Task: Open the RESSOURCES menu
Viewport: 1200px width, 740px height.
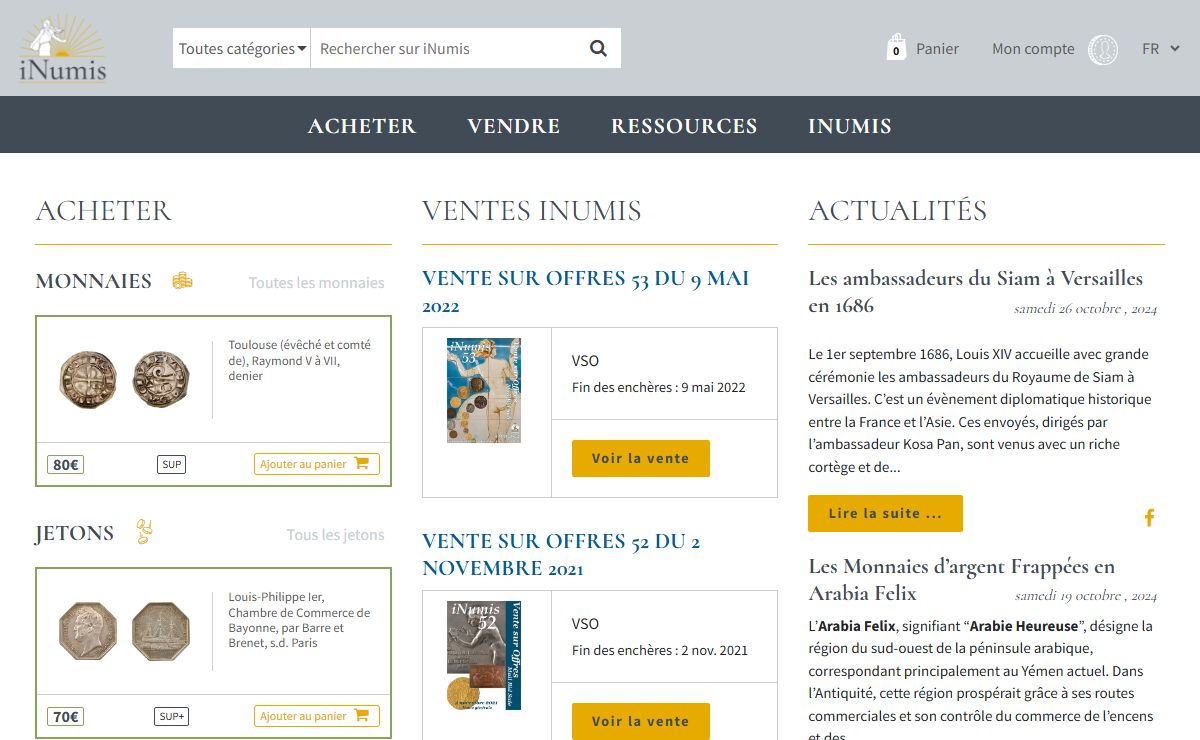Action: click(x=684, y=126)
